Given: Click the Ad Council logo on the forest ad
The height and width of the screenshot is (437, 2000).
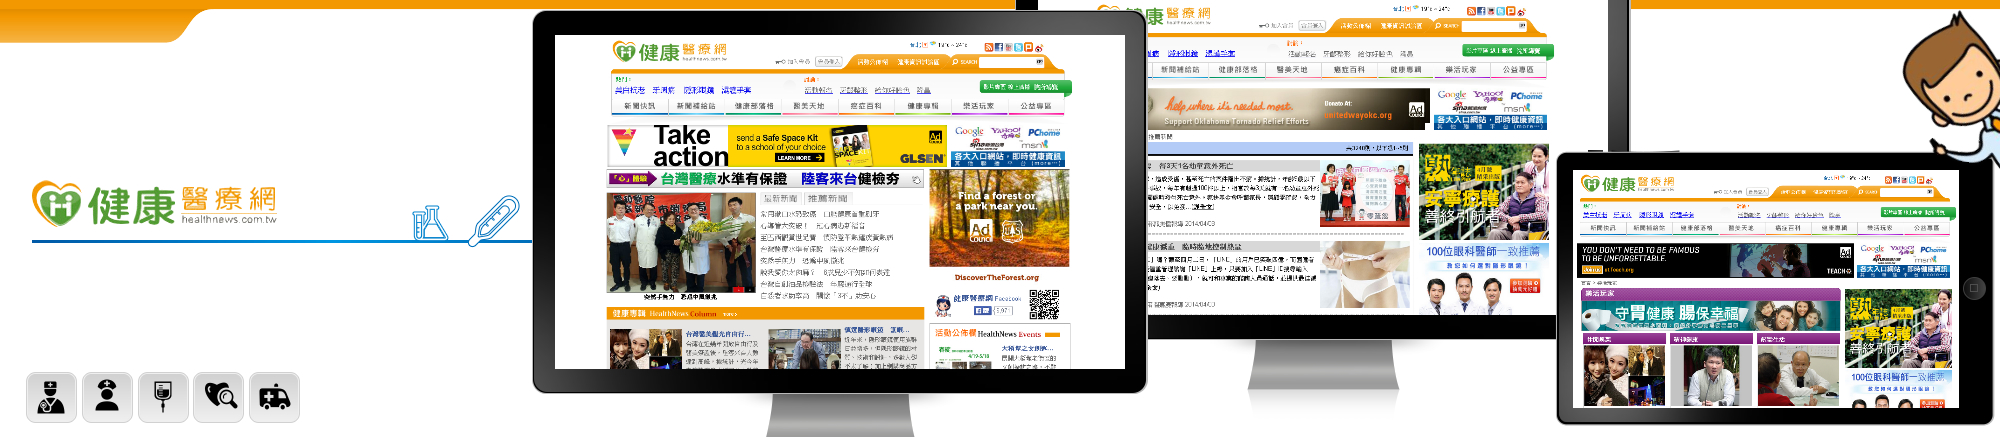Looking at the screenshot, I should point(981,231).
